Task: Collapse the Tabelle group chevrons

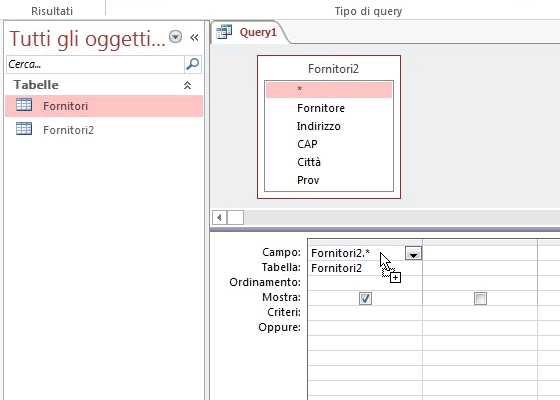Action: pyautogui.click(x=188, y=85)
